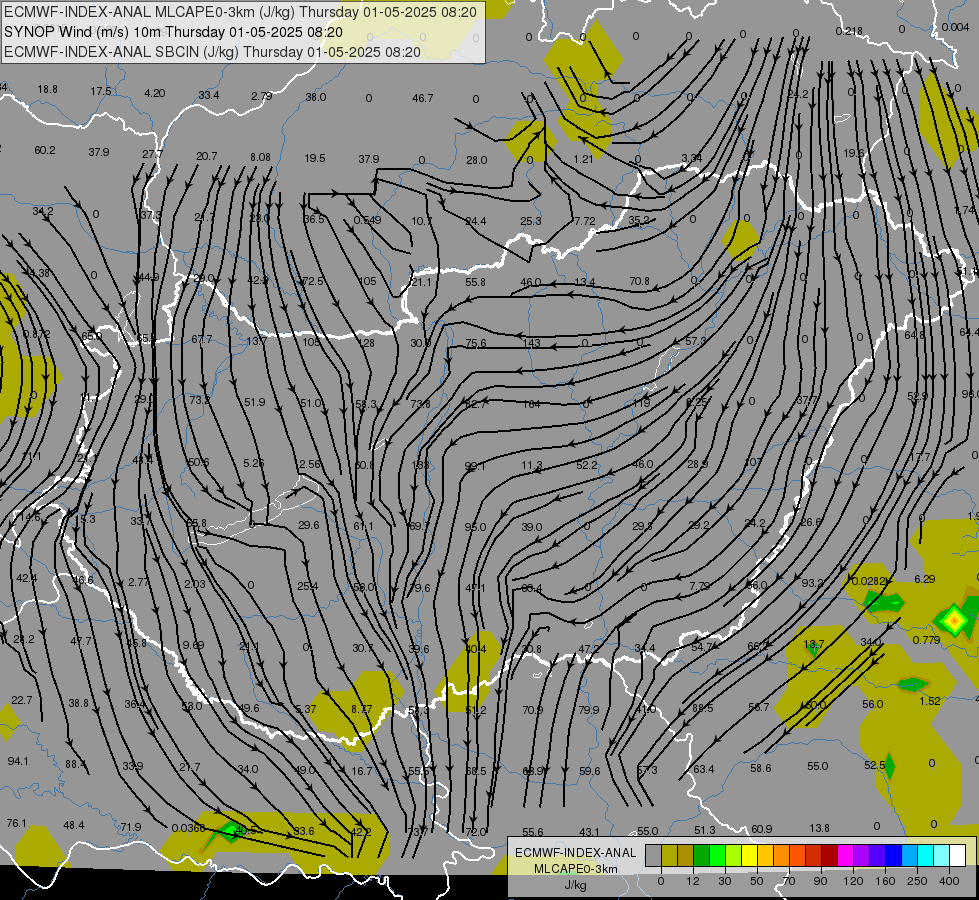Screen dimensions: 979x900
Task: Click the map value '5.26'
Action: click(253, 463)
